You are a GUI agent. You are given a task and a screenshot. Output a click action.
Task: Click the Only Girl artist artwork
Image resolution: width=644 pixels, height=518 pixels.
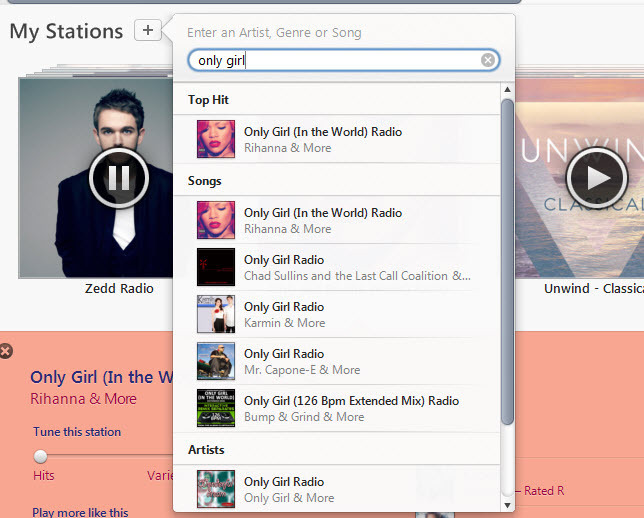[216, 489]
